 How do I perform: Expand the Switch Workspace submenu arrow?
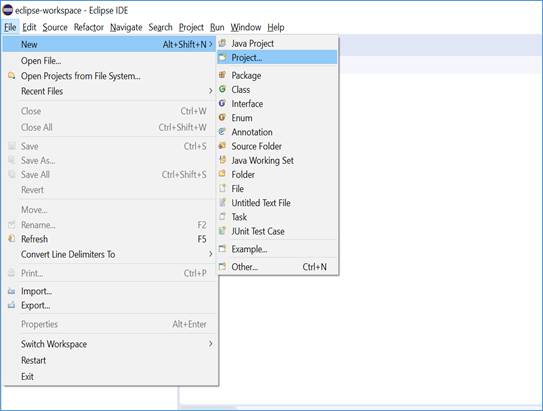[x=211, y=344]
